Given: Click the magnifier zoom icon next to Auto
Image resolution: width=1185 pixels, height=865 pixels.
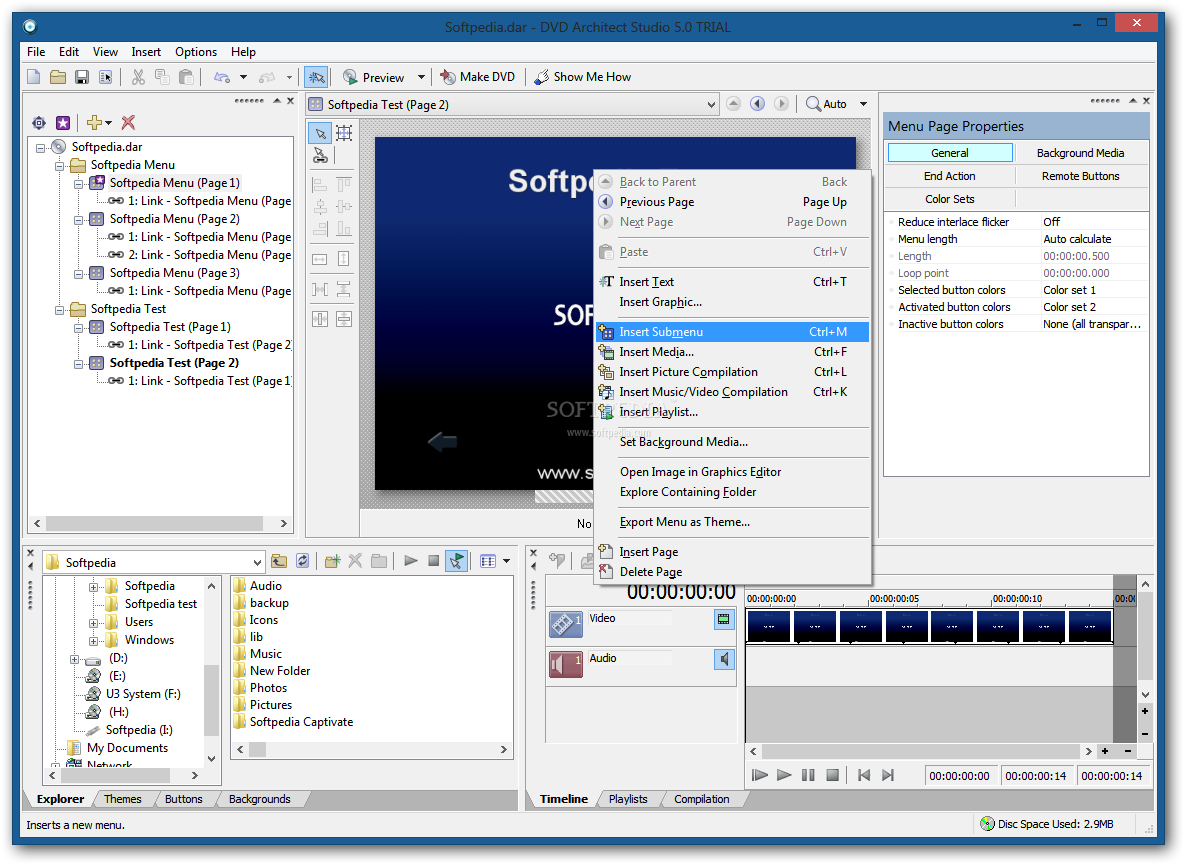Looking at the screenshot, I should coord(813,103).
